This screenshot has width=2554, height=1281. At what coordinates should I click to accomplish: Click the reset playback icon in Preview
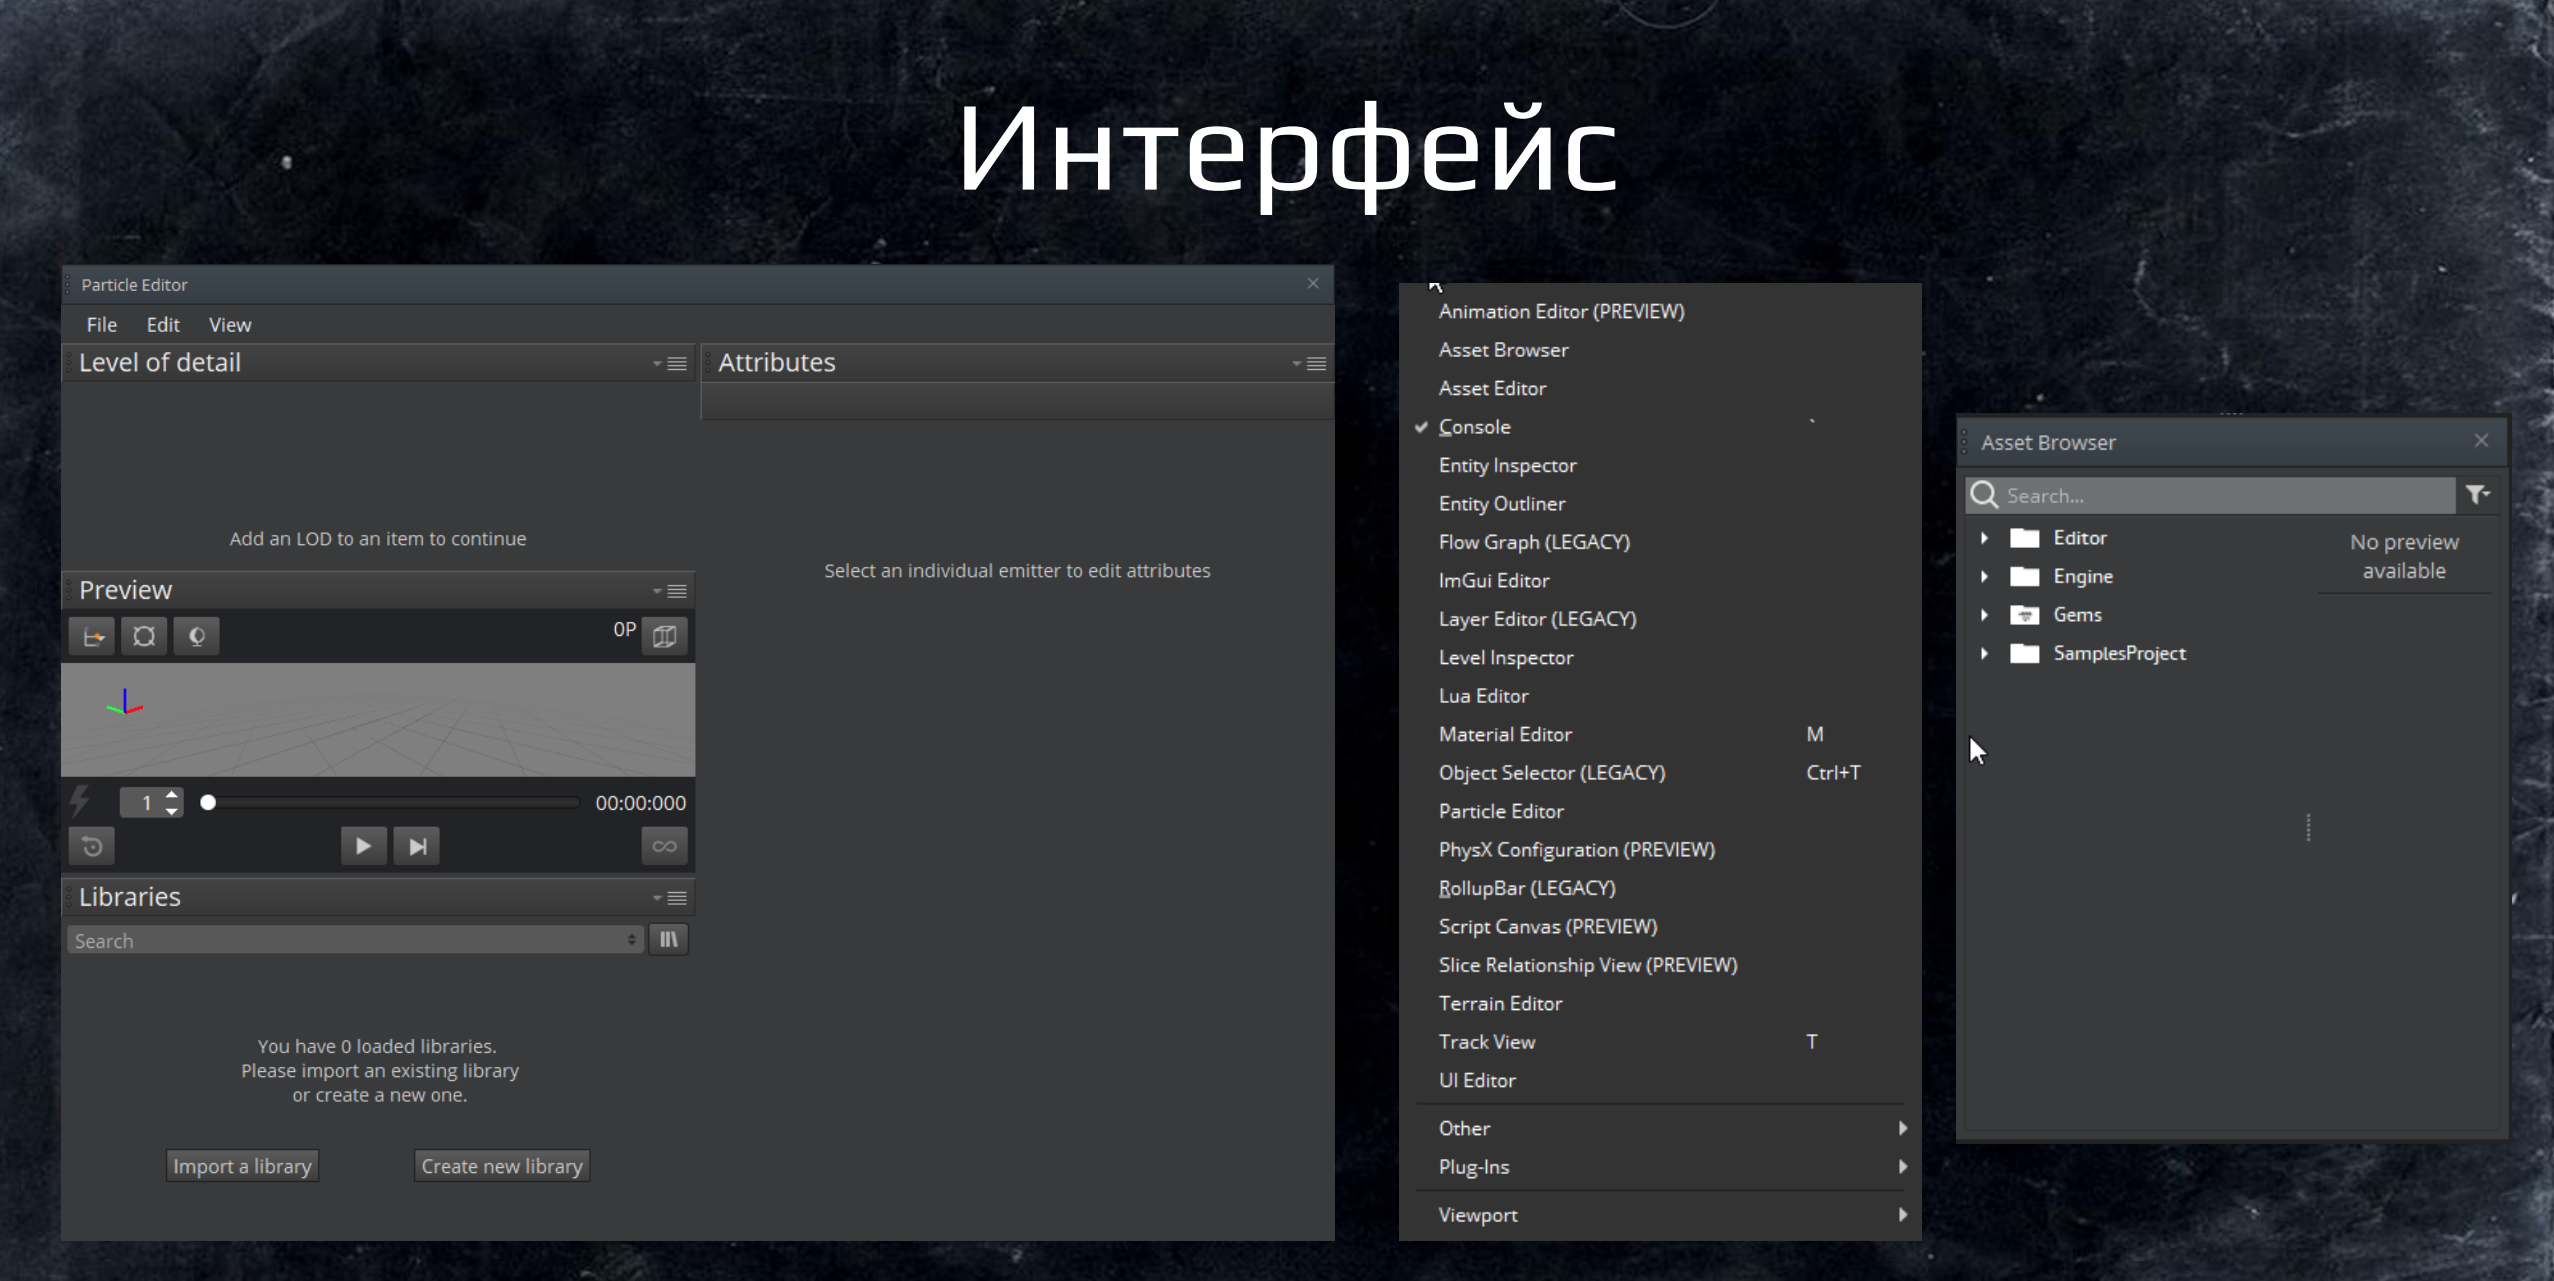(x=91, y=845)
